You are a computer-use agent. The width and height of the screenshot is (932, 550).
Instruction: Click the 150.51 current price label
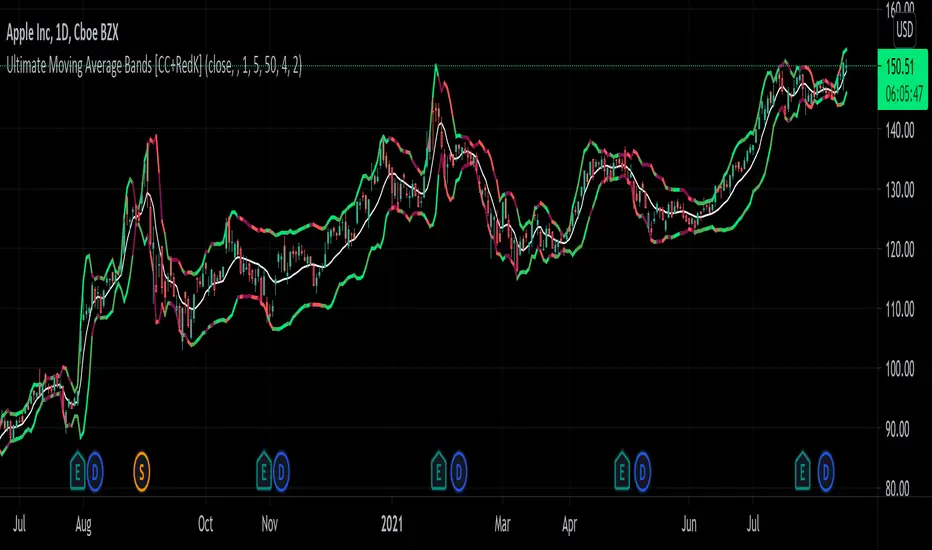pyautogui.click(x=900, y=67)
